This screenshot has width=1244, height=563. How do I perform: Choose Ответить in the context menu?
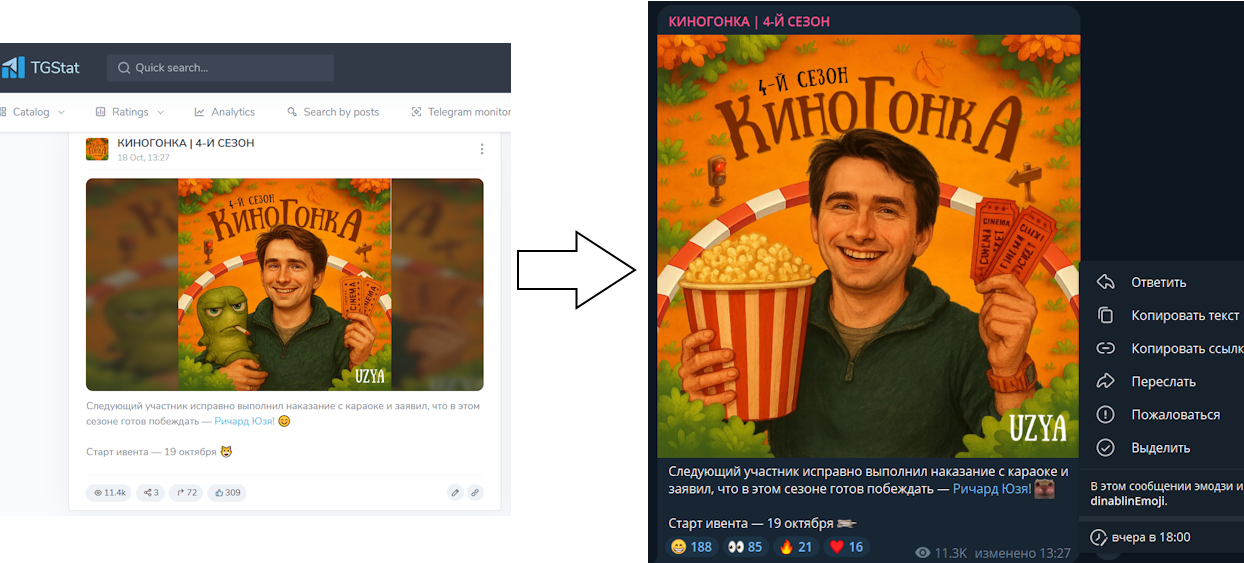coord(1161,282)
